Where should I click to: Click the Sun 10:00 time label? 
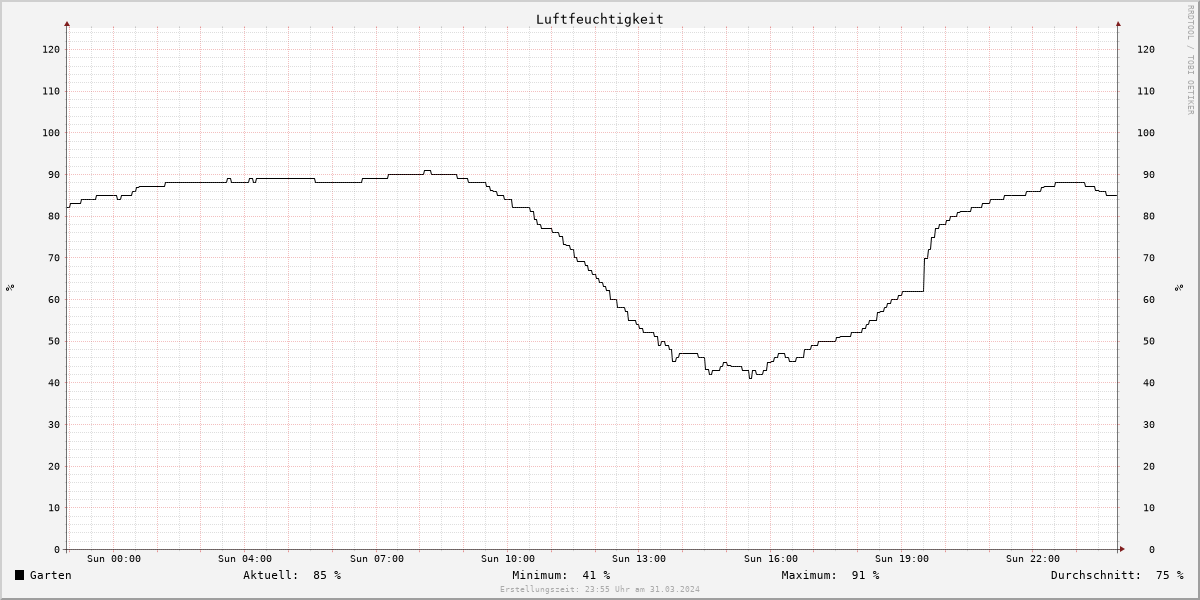point(508,559)
